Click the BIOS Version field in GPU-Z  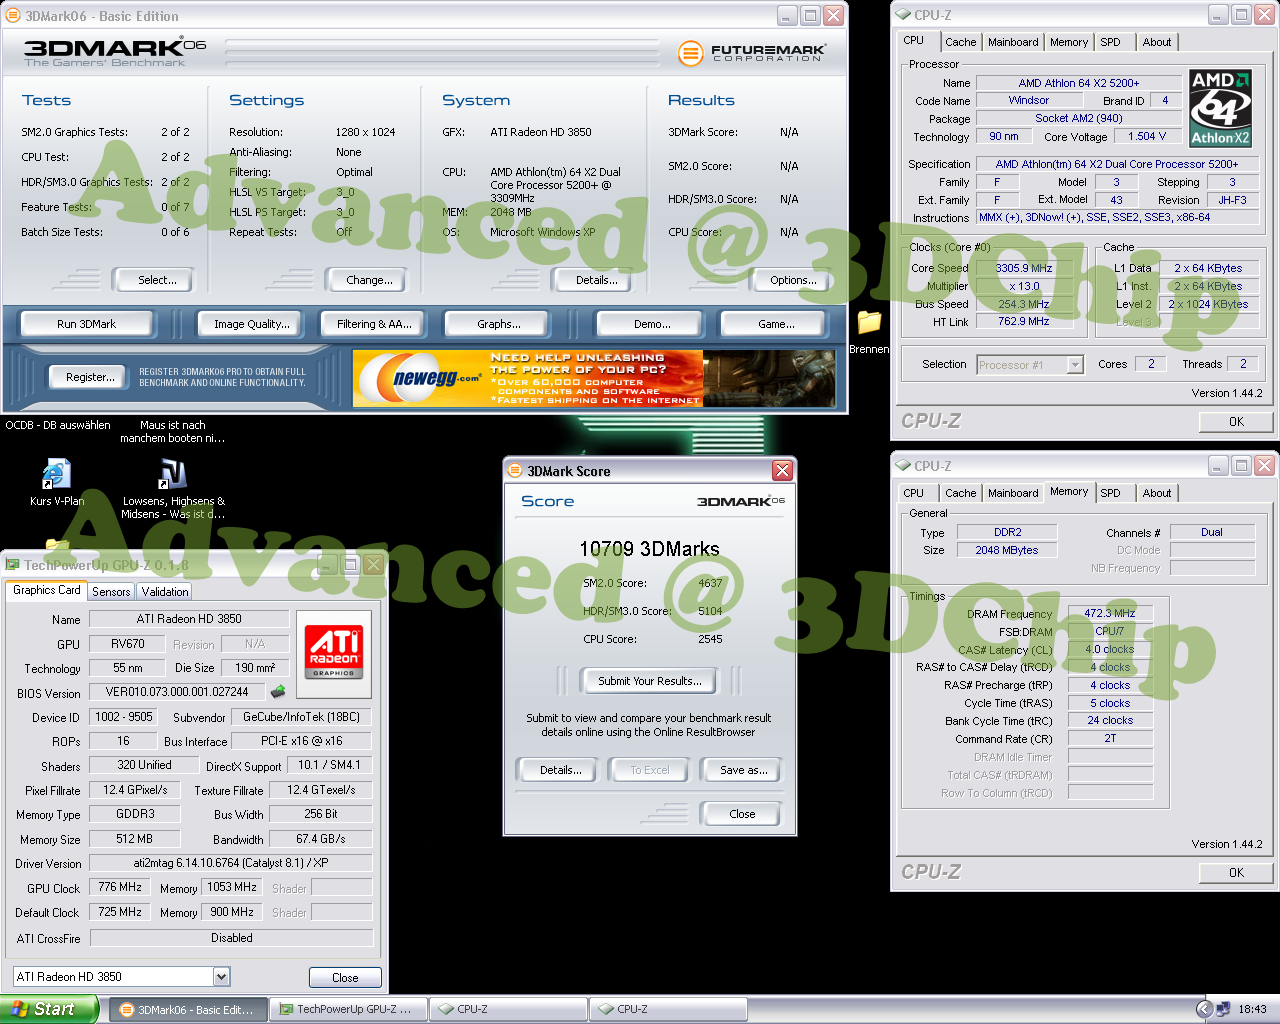(x=177, y=692)
